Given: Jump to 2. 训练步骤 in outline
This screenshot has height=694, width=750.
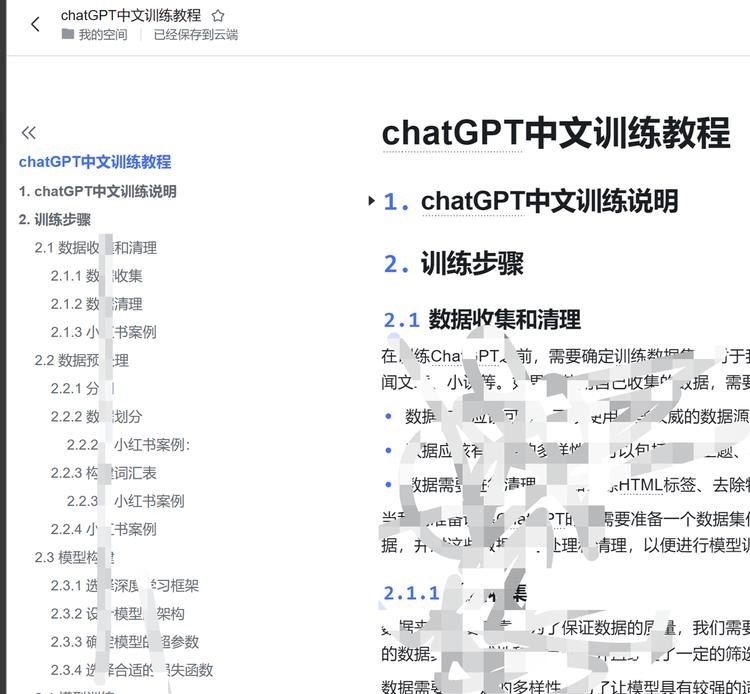Looking at the screenshot, I should 55,220.
